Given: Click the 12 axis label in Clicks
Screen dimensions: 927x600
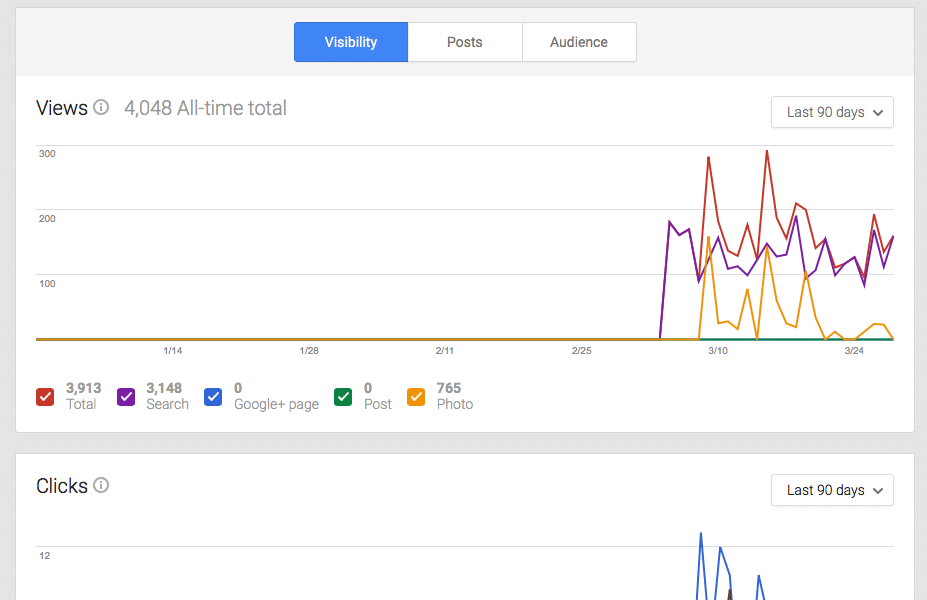Looking at the screenshot, I should pyautogui.click(x=45, y=556).
